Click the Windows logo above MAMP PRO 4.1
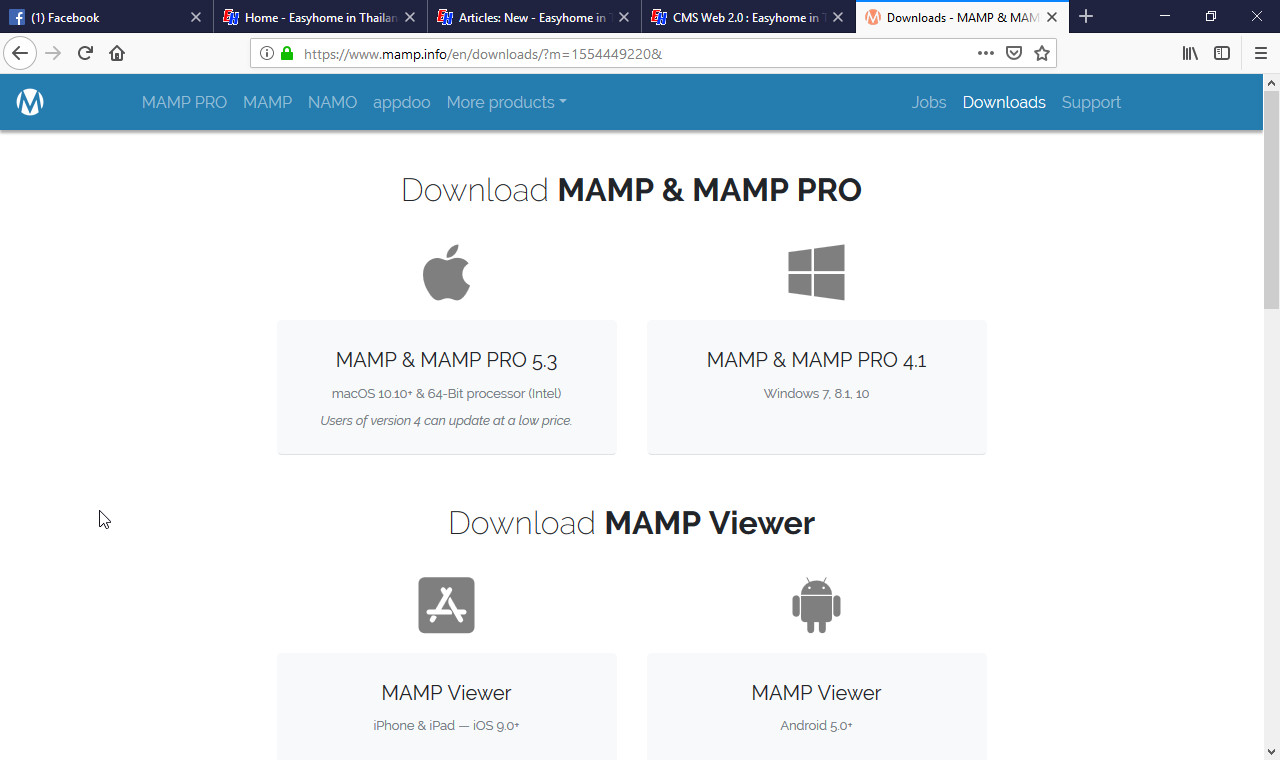The width and height of the screenshot is (1280, 760). (816, 271)
